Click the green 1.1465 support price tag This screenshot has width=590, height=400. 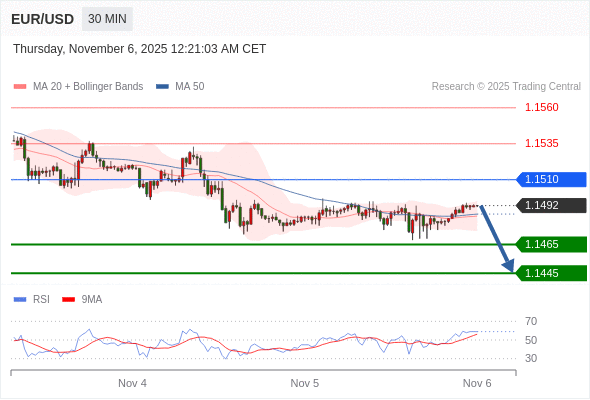(551, 244)
